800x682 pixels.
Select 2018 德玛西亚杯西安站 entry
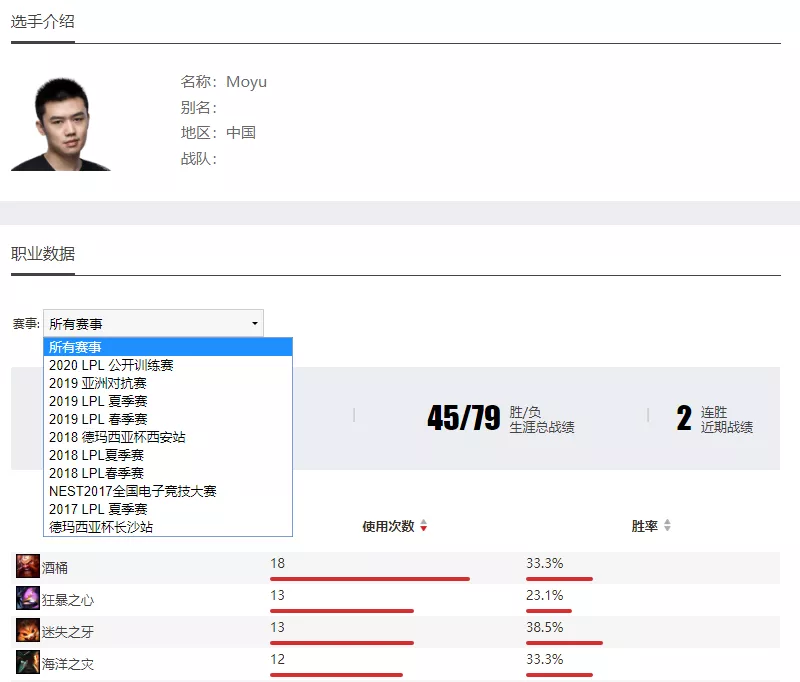(x=168, y=437)
